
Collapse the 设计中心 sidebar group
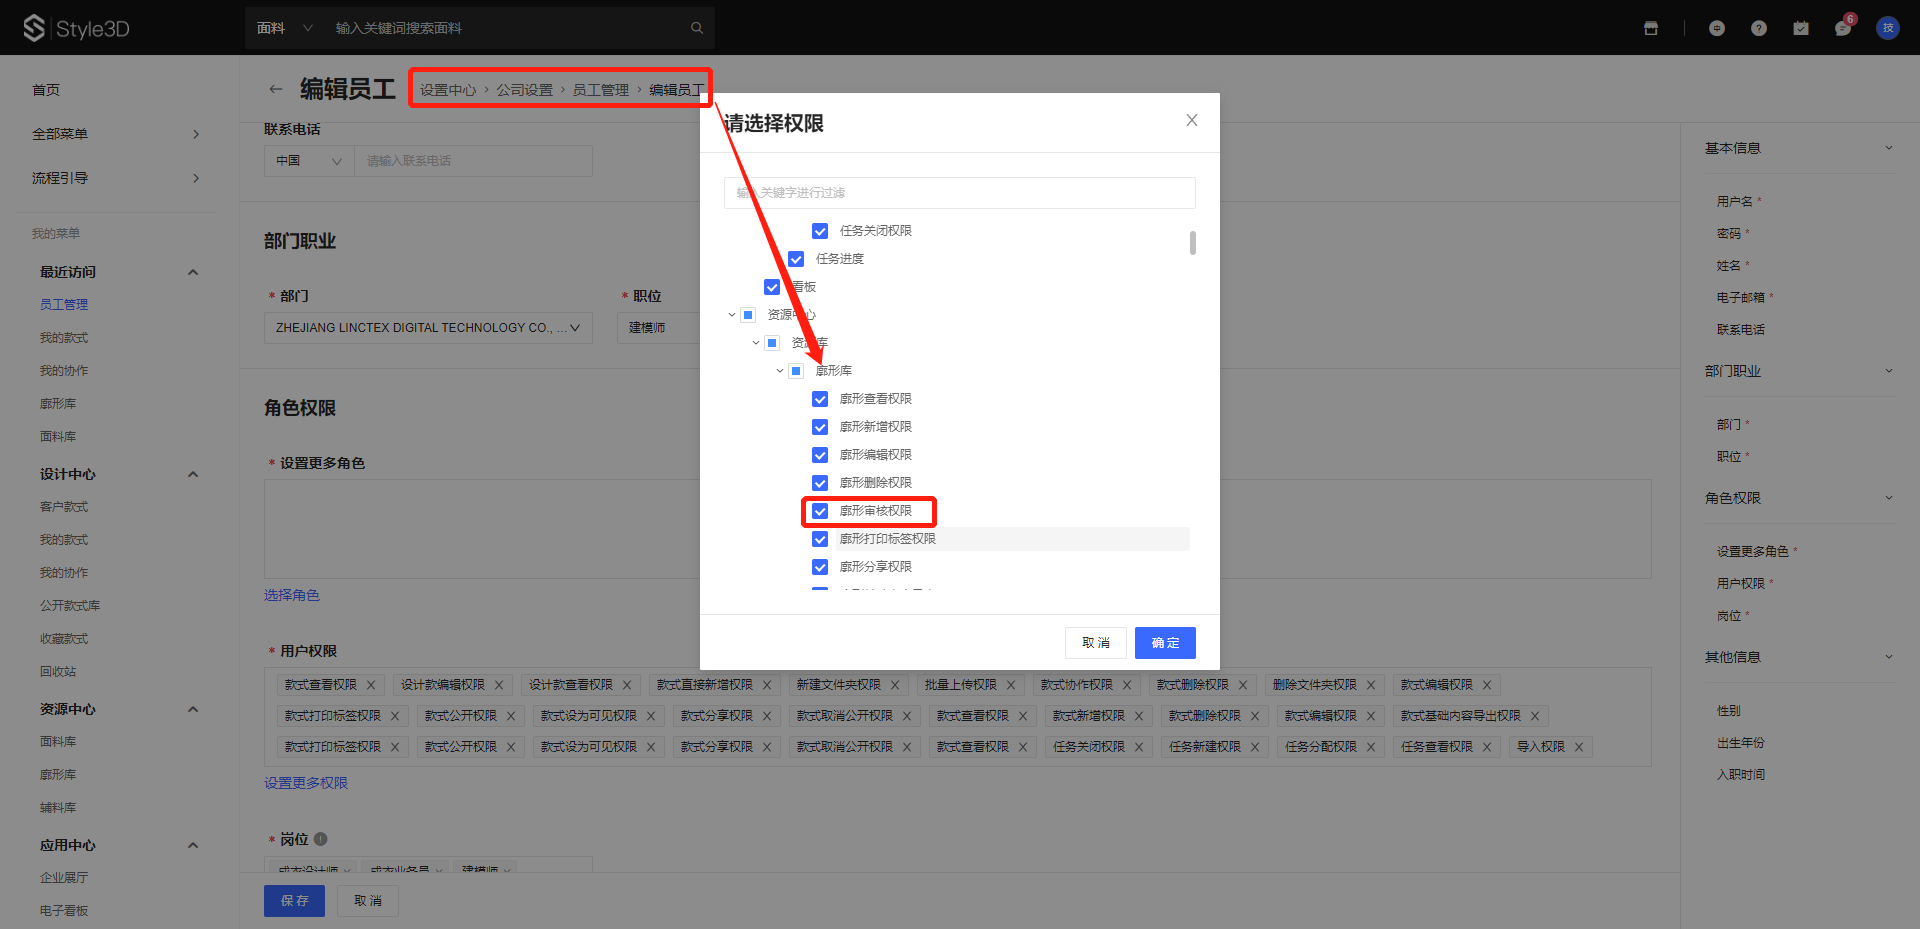[193, 474]
